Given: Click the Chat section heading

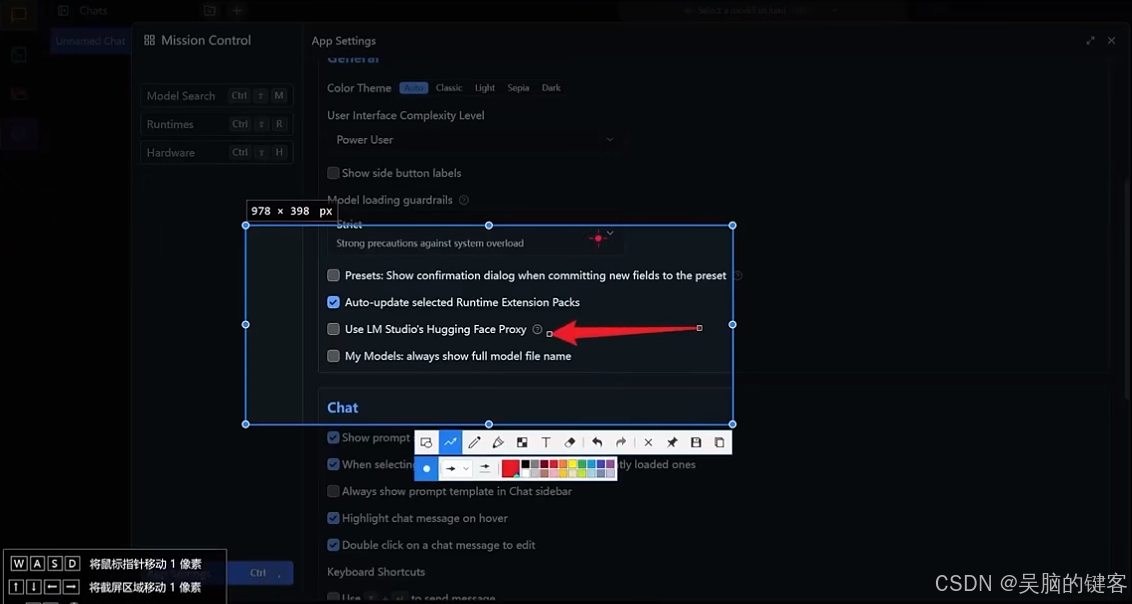Looking at the screenshot, I should [x=343, y=408].
